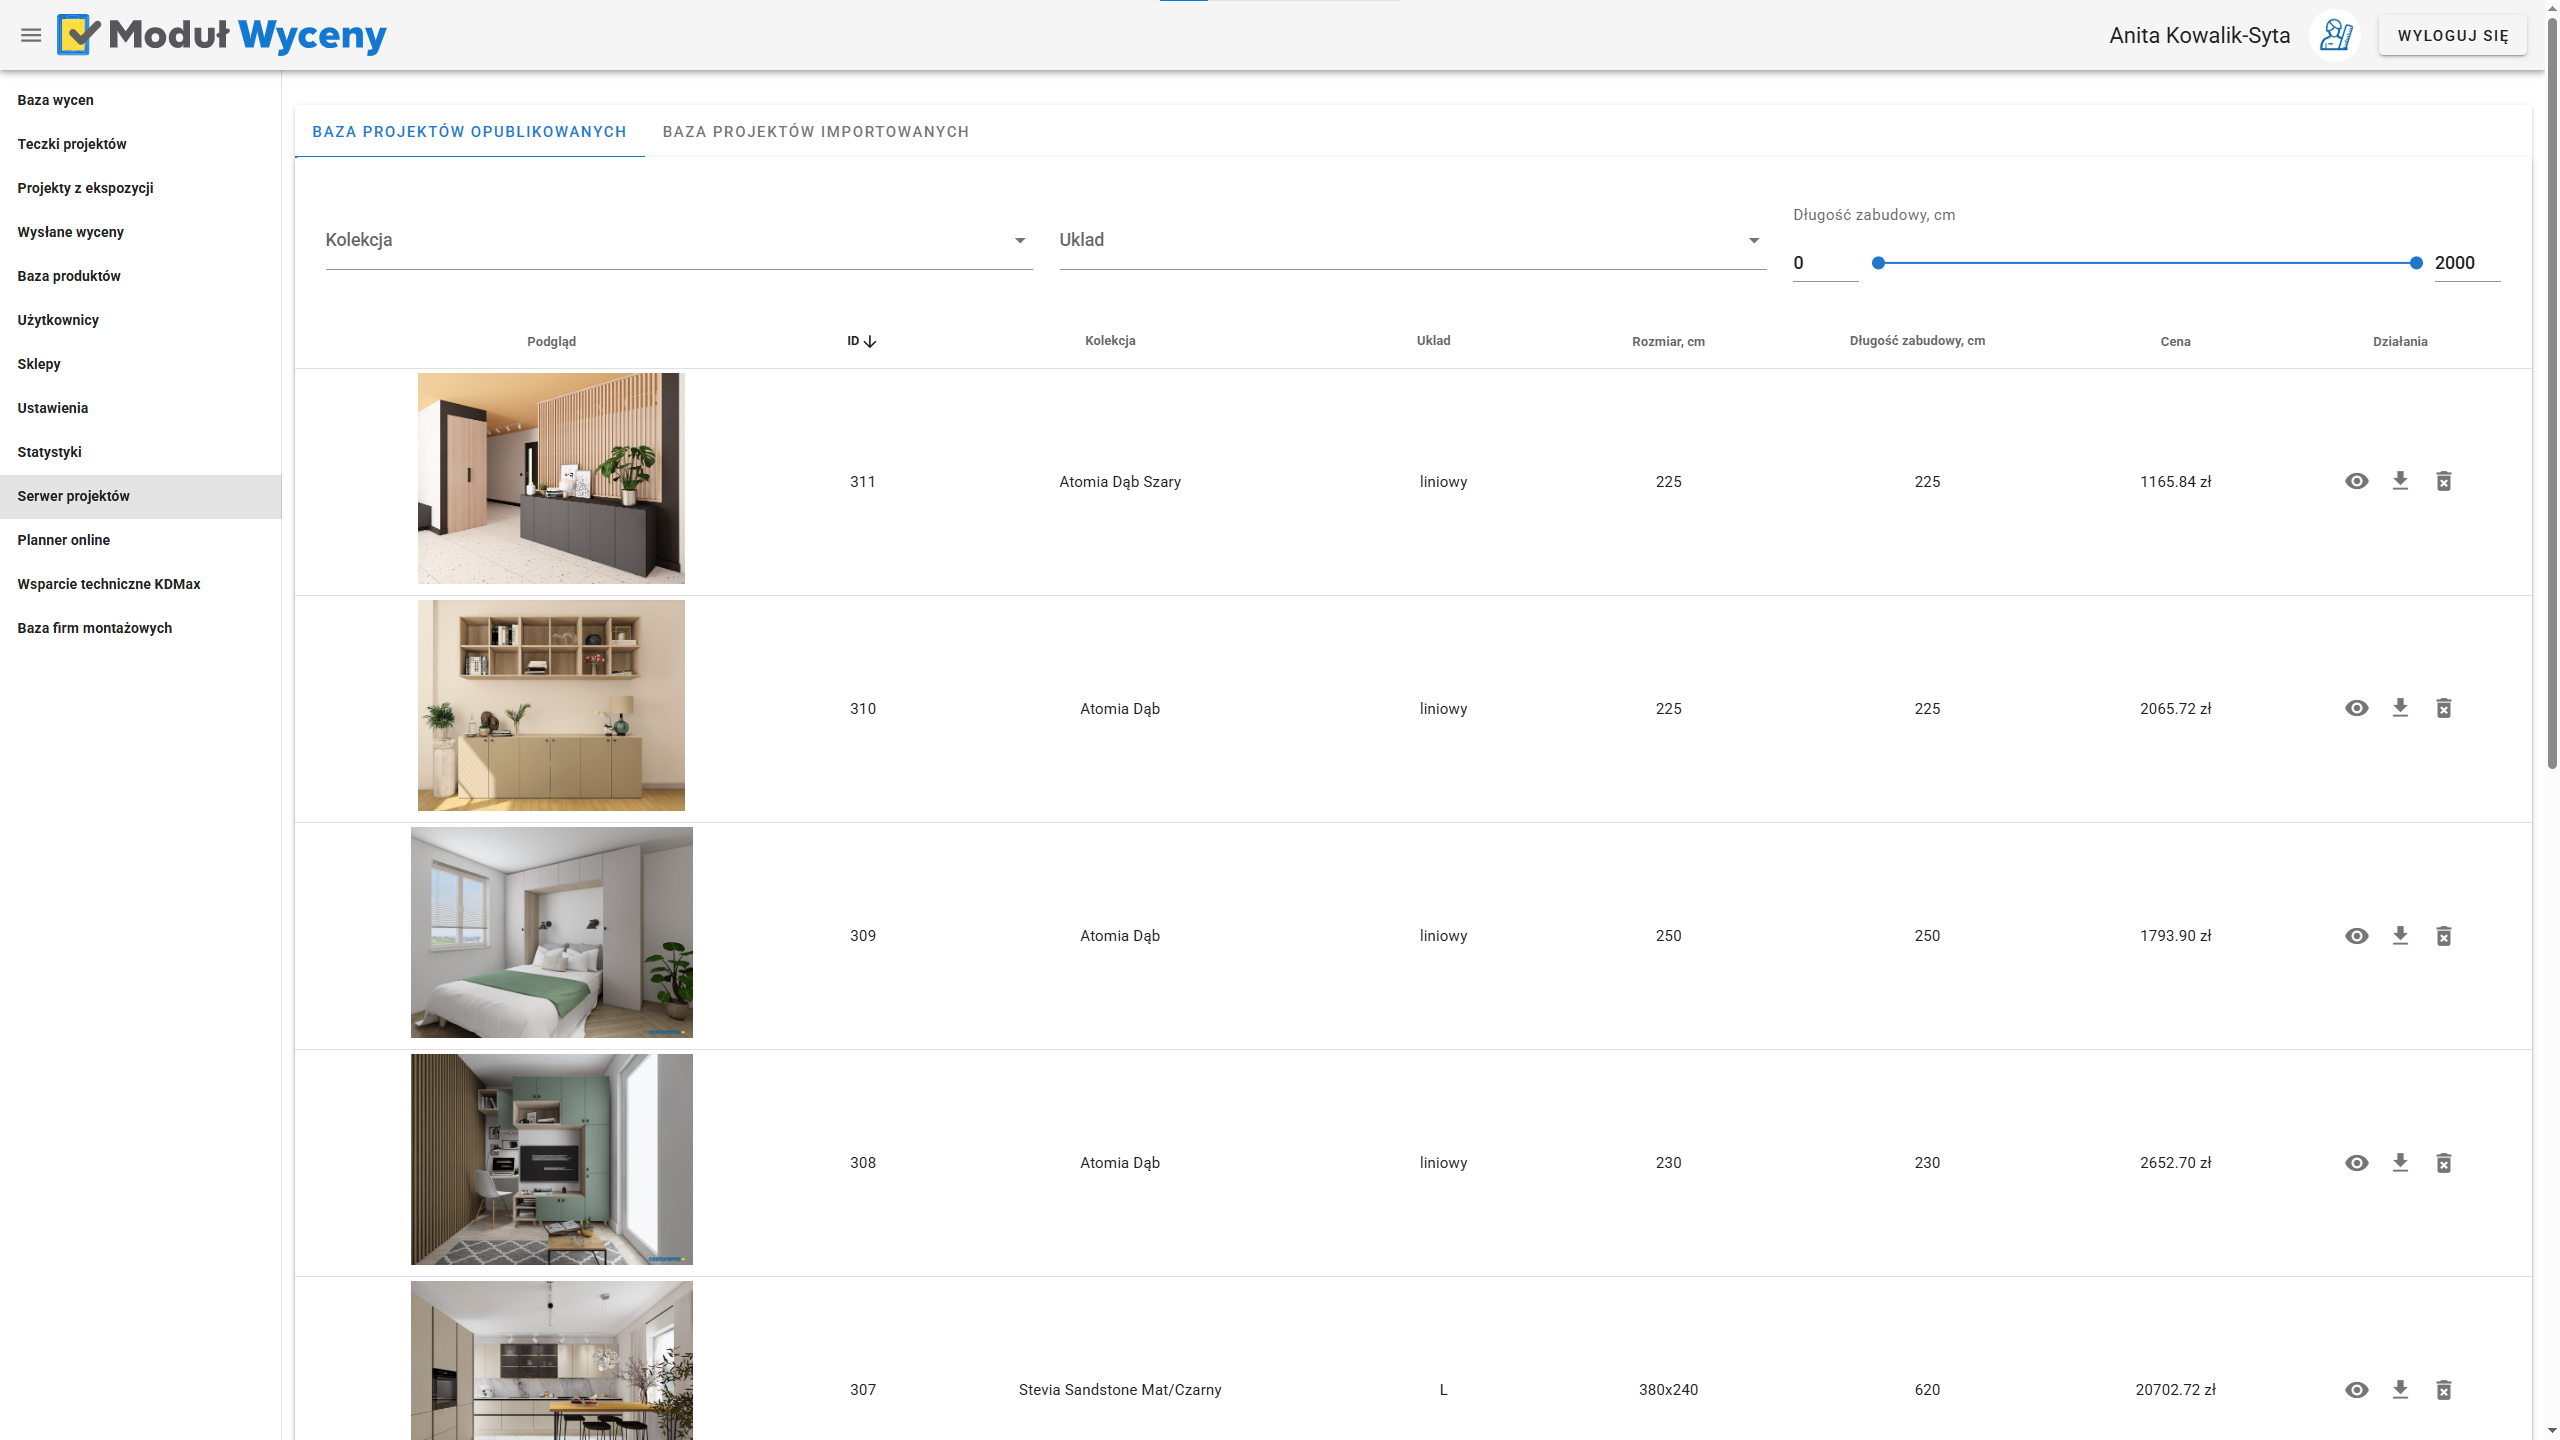Click the right handle of length slider

coord(2416,263)
